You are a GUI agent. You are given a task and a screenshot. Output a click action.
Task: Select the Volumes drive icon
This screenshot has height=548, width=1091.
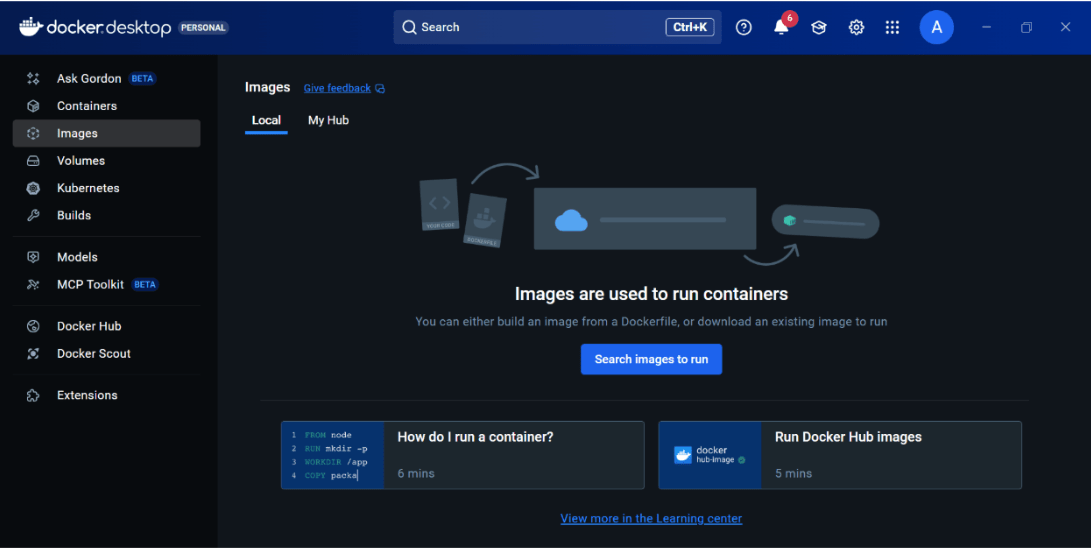click(x=33, y=161)
